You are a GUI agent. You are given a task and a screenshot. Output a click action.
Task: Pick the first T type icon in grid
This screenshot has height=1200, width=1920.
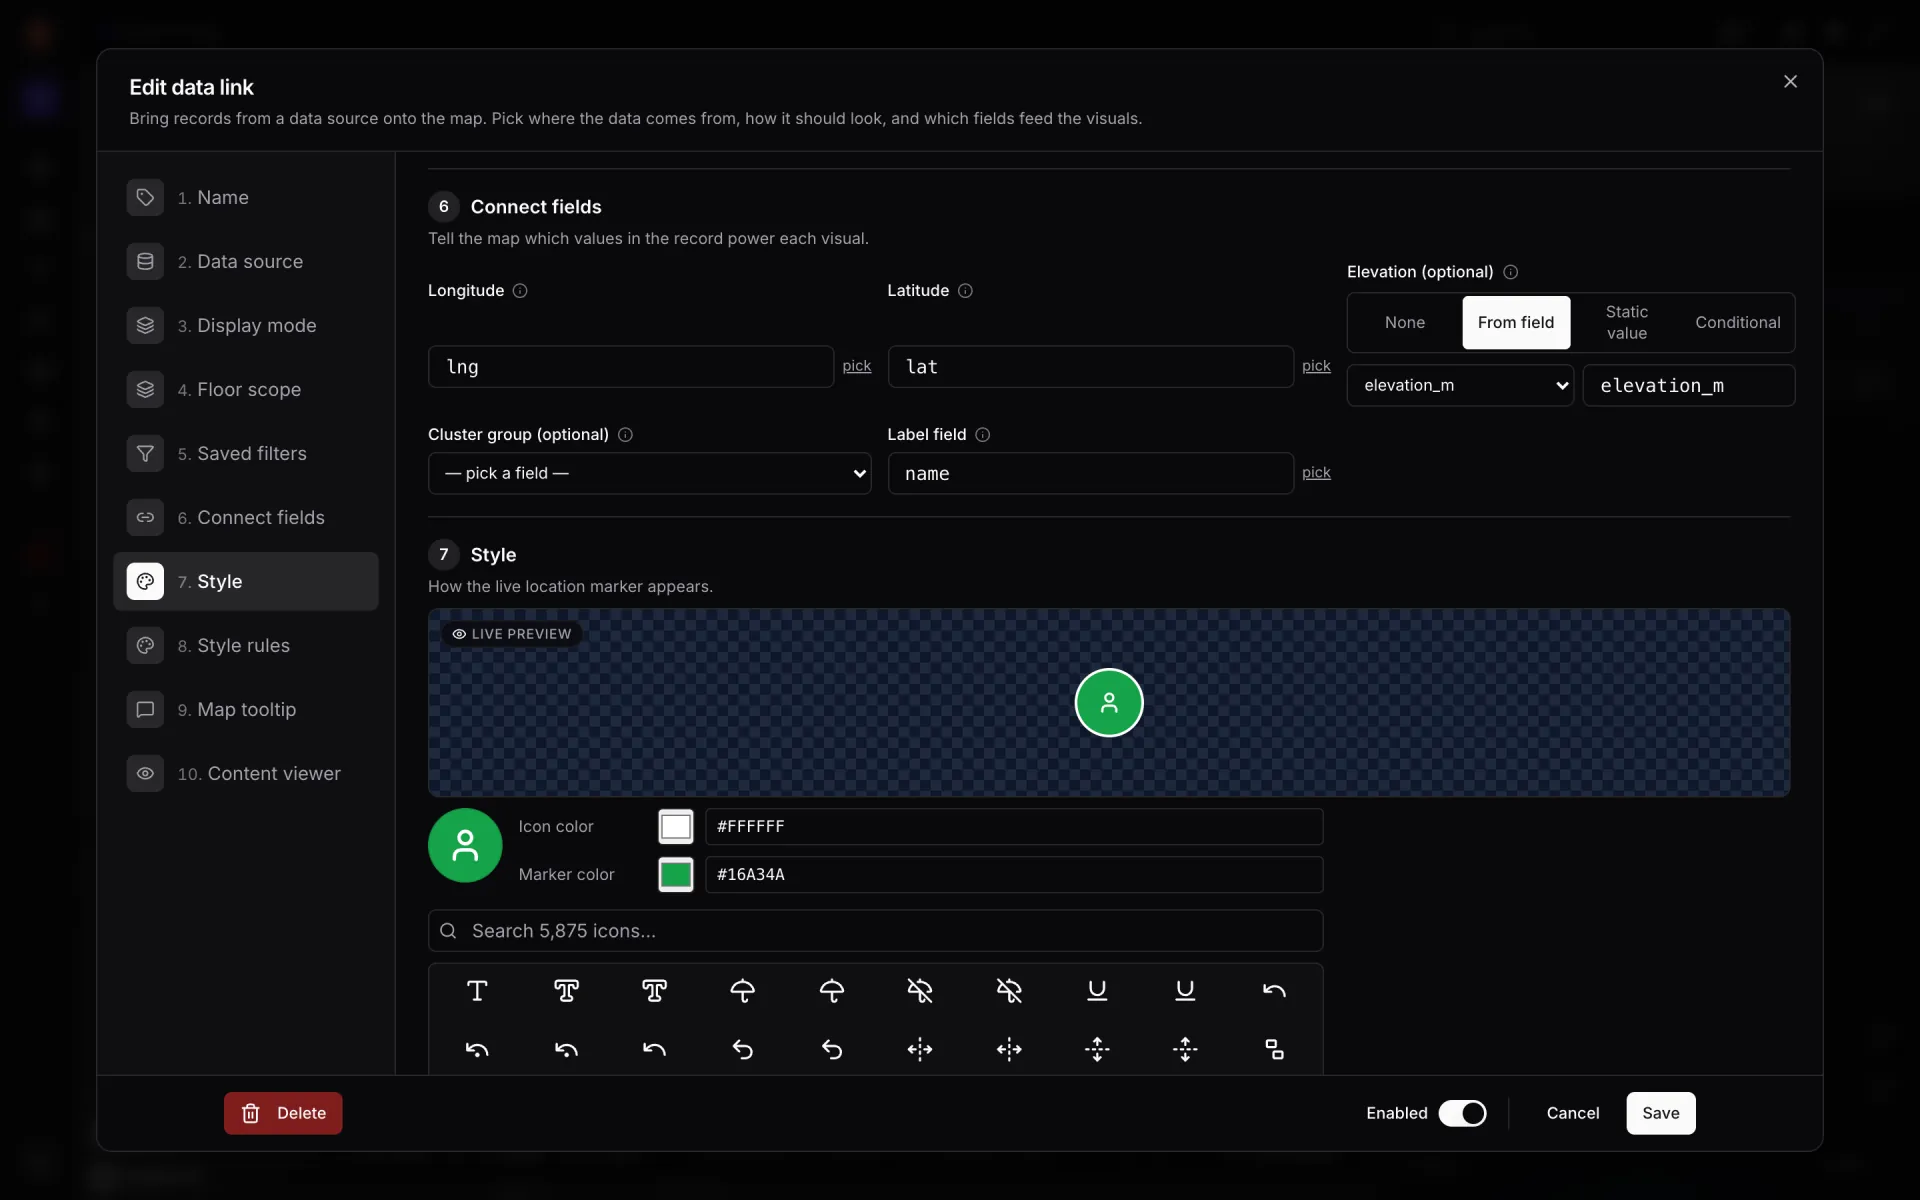pos(477,991)
